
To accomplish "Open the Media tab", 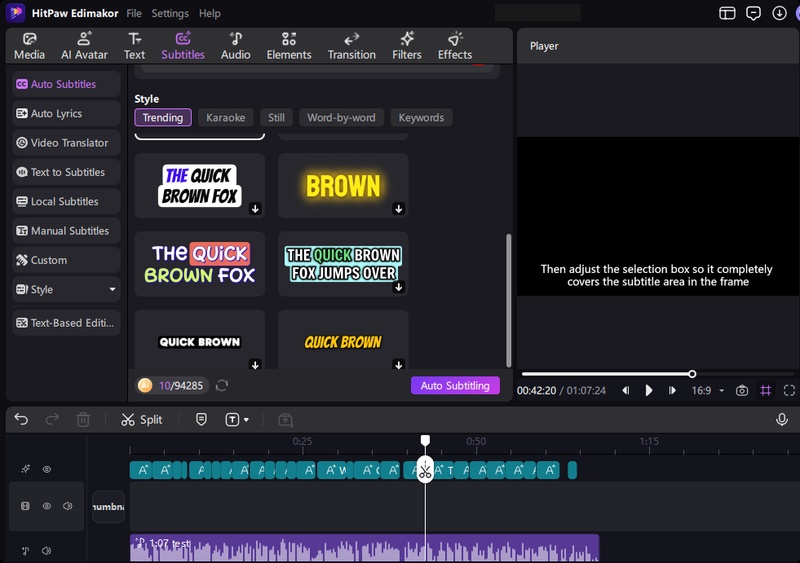I will pyautogui.click(x=30, y=46).
